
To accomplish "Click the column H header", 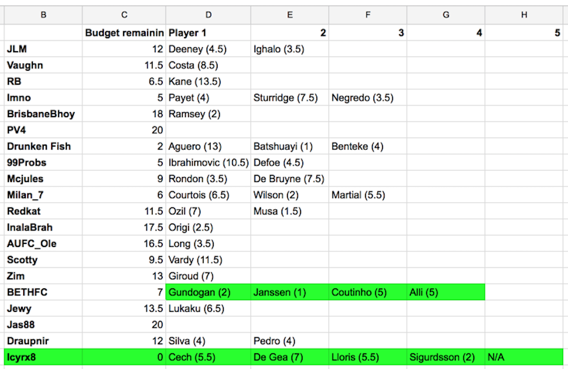I will 524,15.
